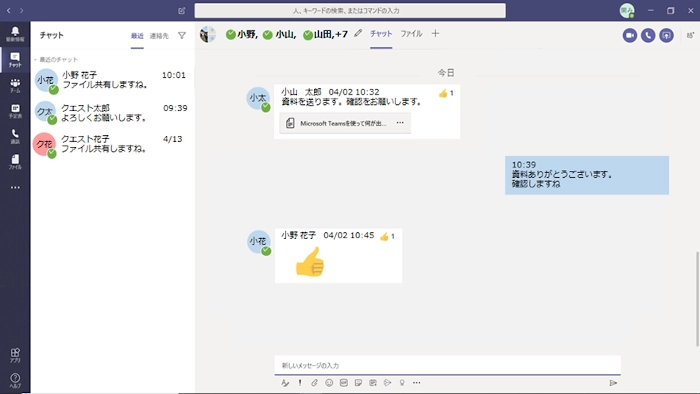Viewport: 700px width, 394px height.
Task: Open the chat with クエスト花子
Action: (x=112, y=144)
